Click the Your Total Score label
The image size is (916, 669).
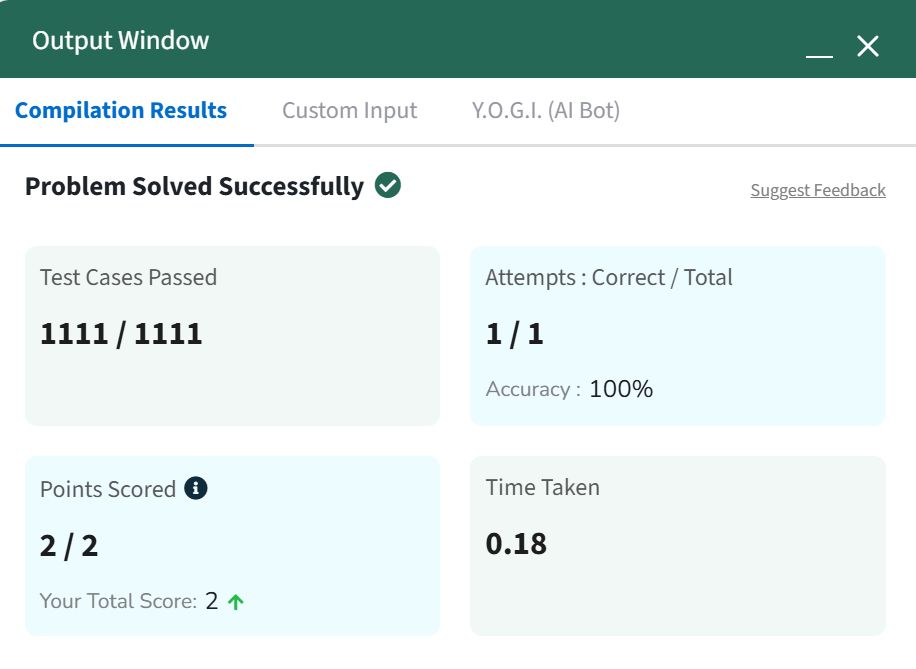118,601
